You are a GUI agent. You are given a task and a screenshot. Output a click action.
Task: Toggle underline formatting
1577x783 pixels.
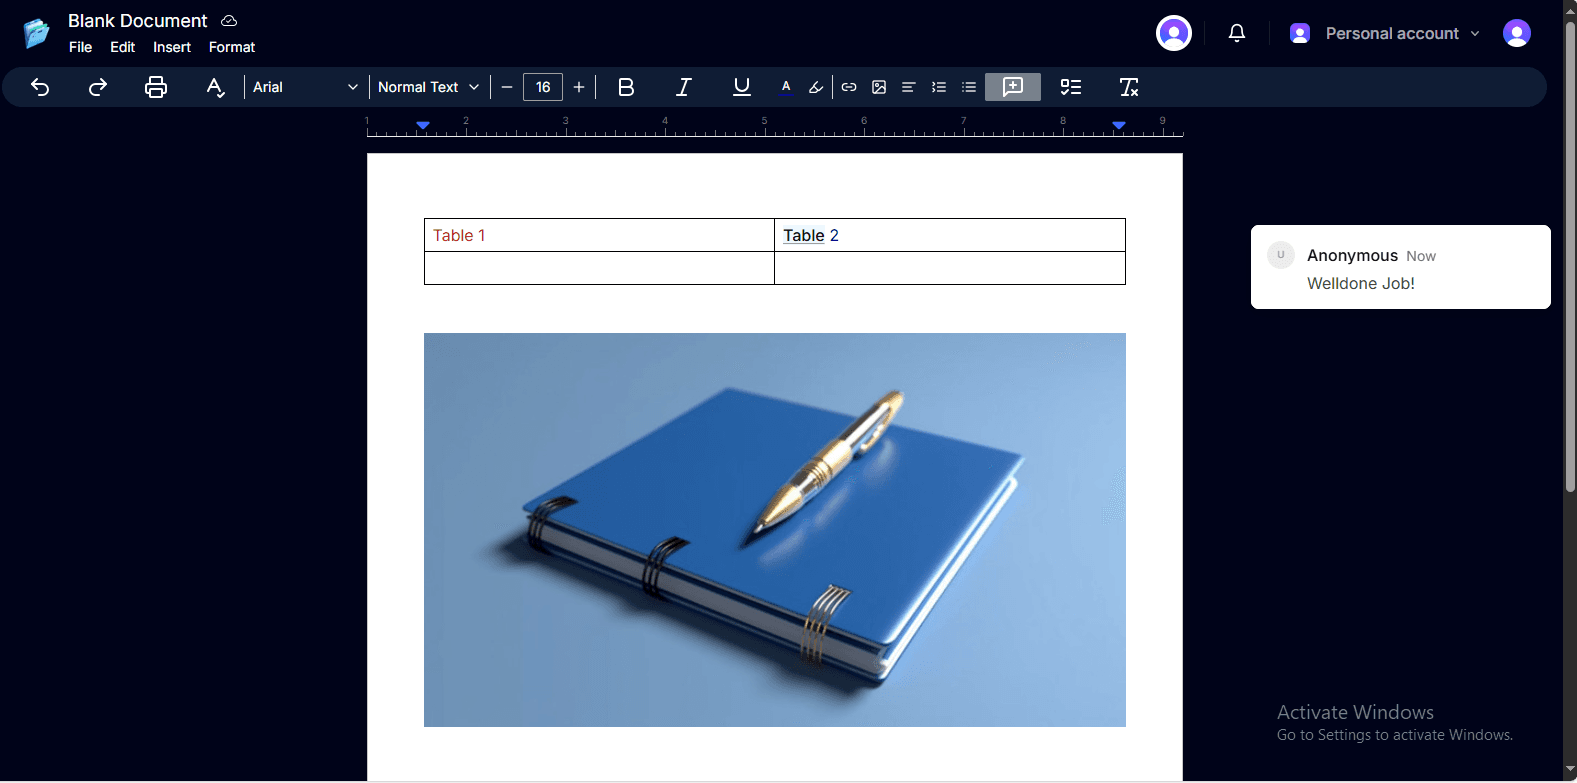[741, 87]
